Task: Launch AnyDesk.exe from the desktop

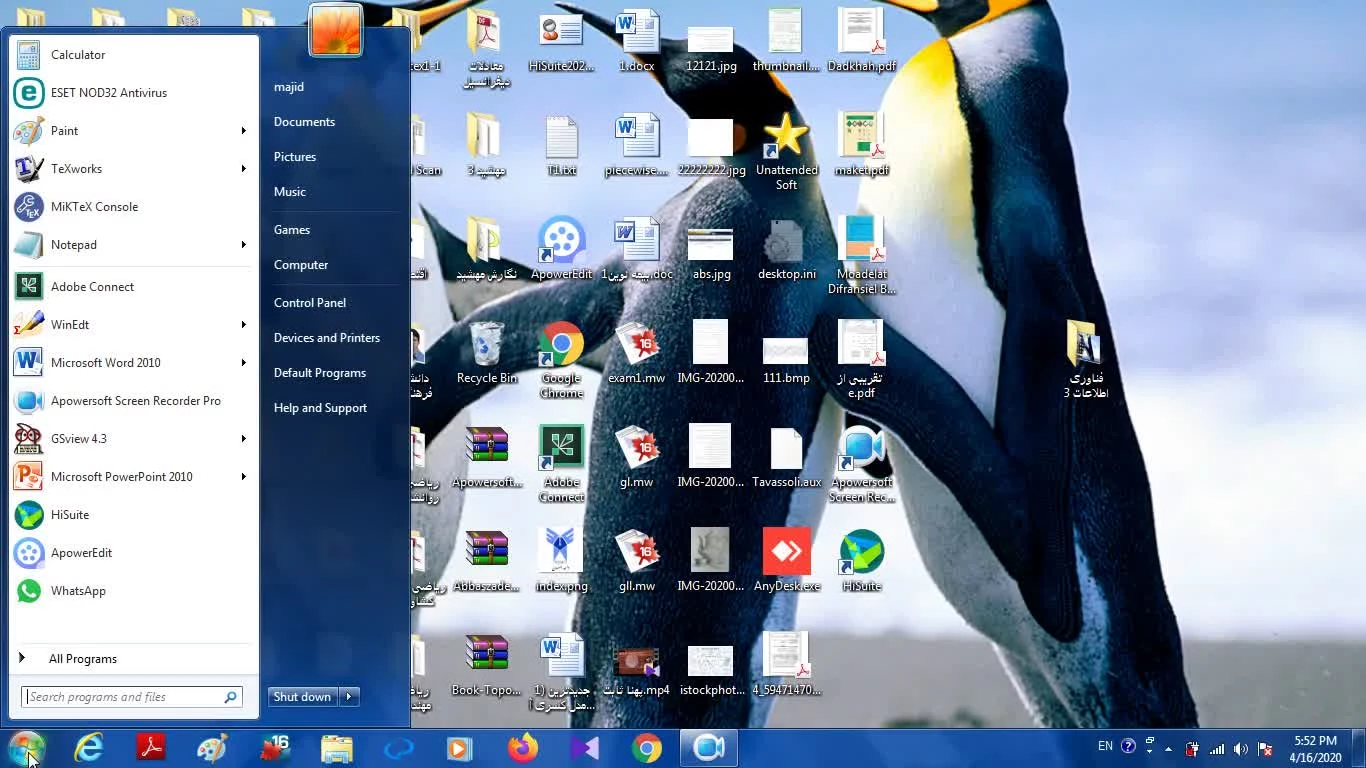Action: (786, 552)
